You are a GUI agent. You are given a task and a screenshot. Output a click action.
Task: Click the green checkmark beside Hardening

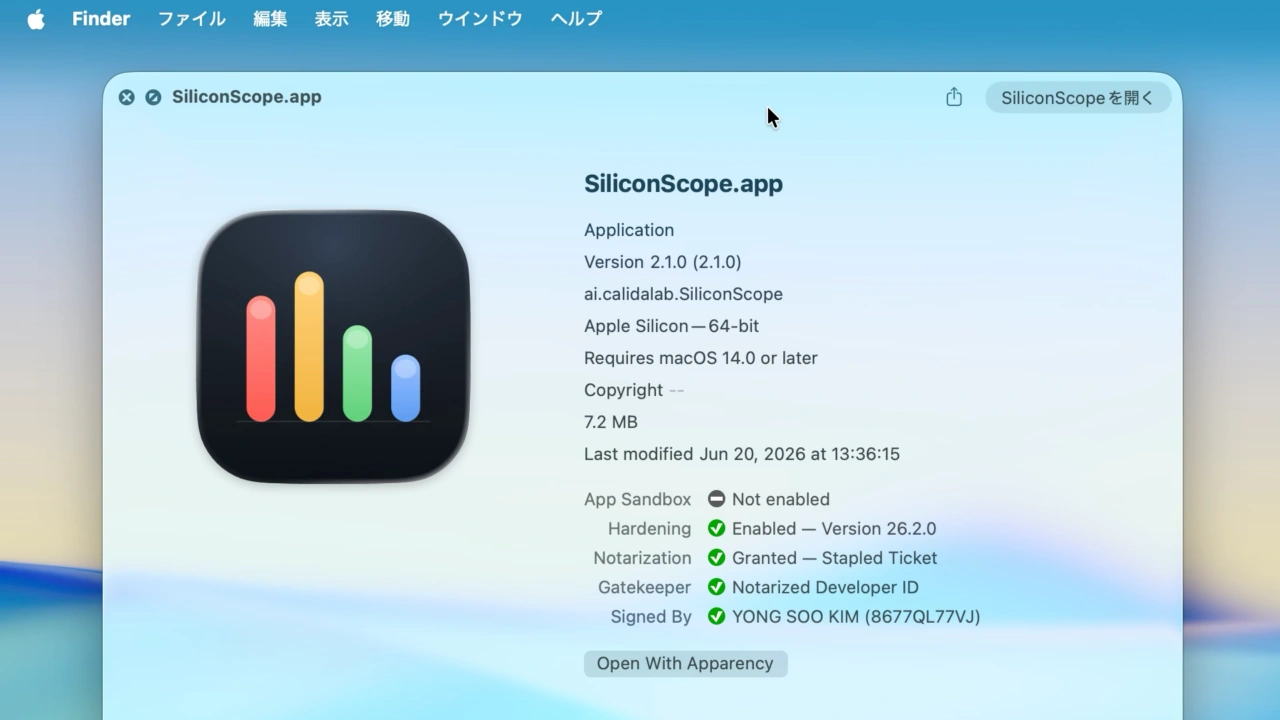716,528
